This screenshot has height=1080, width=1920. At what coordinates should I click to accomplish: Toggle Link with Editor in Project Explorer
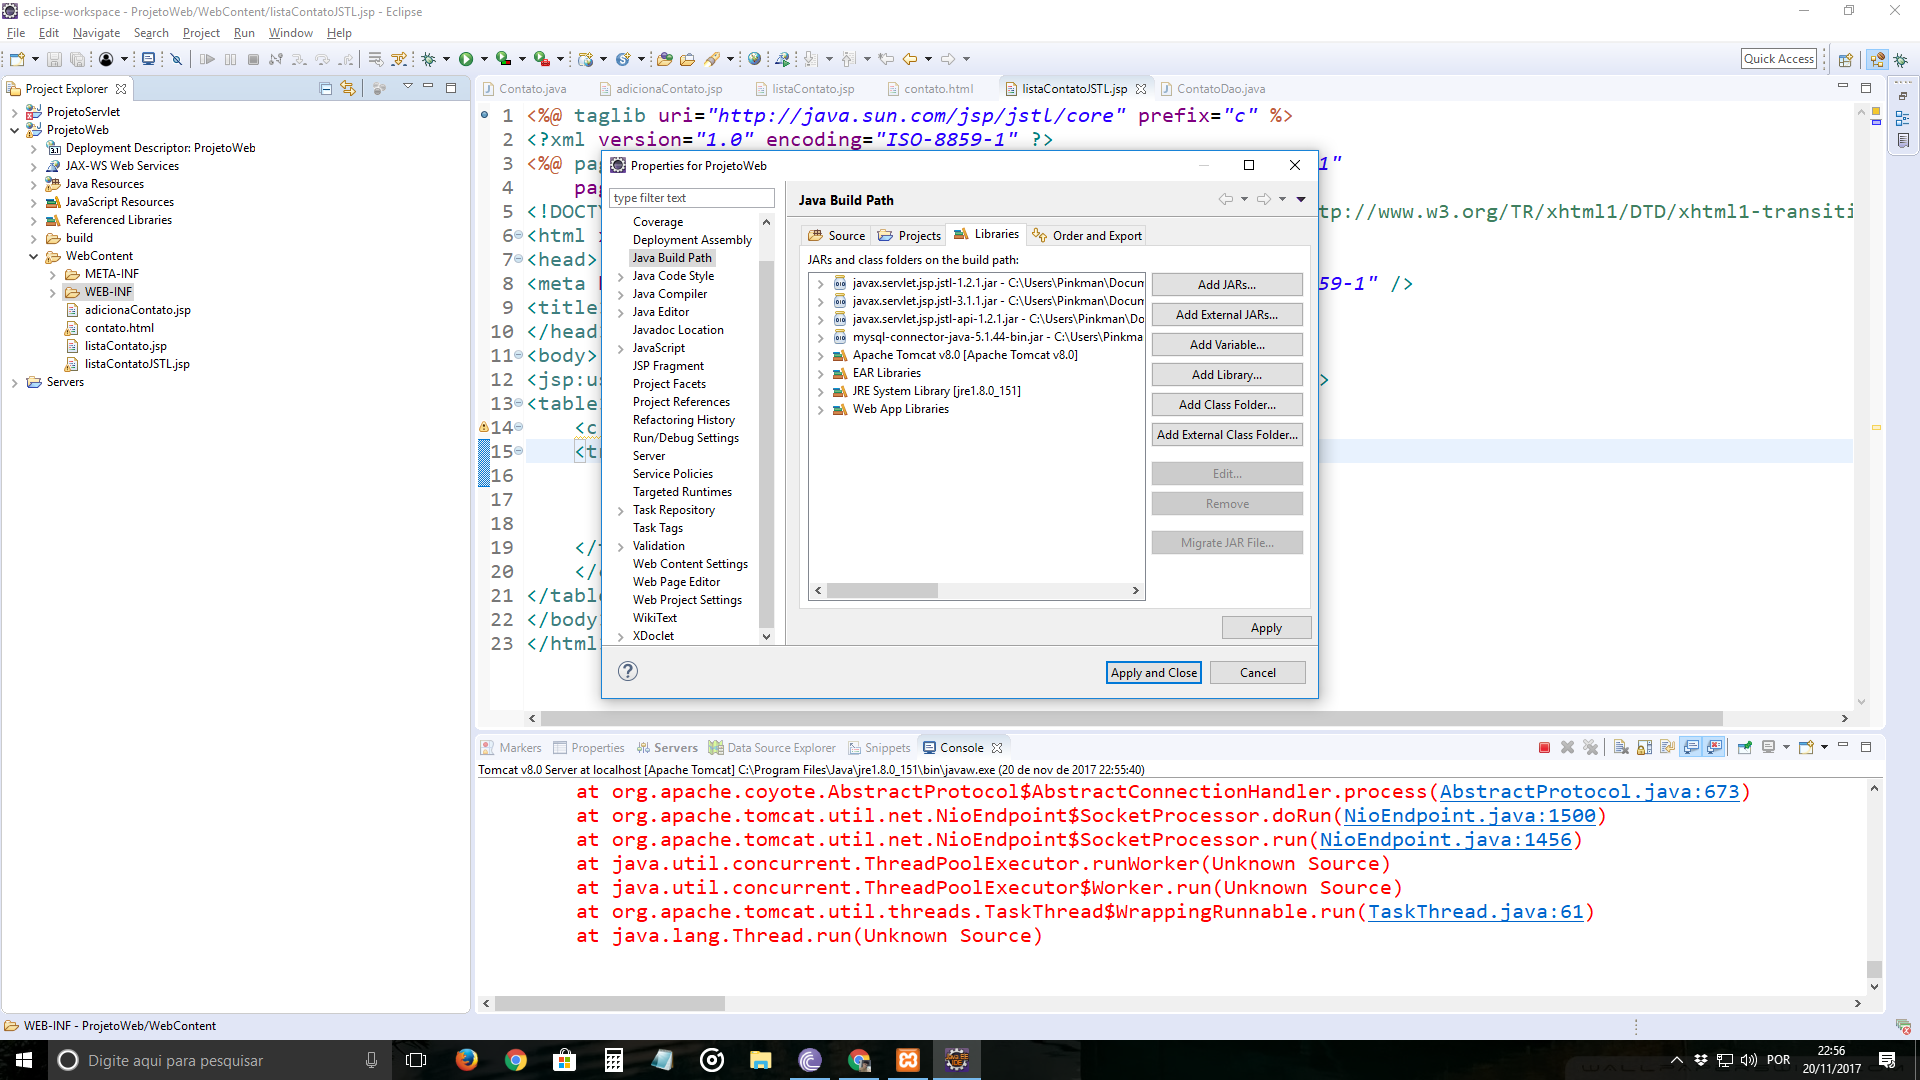click(347, 89)
